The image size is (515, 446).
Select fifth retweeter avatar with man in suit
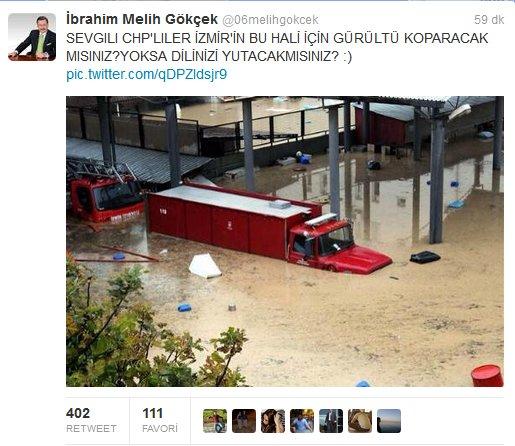pyautogui.click(x=331, y=421)
